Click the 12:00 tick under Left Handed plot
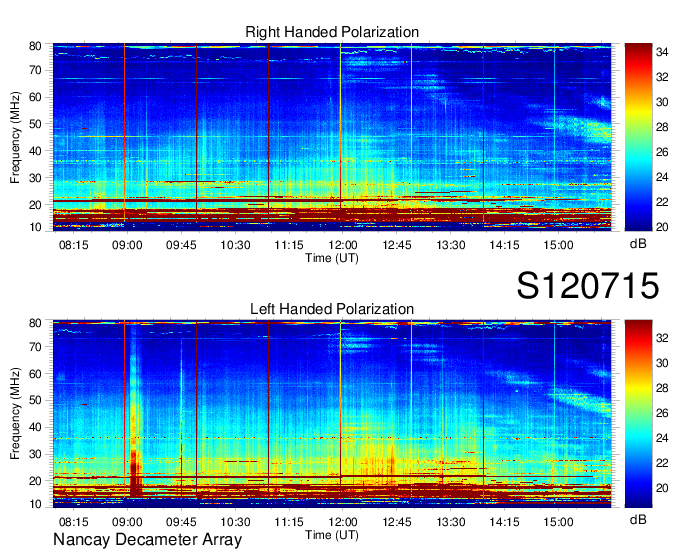680x552 pixels. point(343,522)
